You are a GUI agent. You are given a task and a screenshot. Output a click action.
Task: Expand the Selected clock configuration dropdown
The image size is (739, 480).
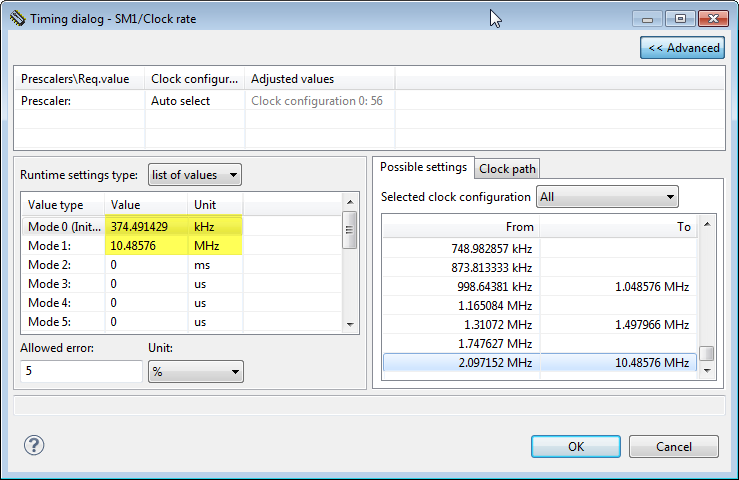click(x=607, y=197)
